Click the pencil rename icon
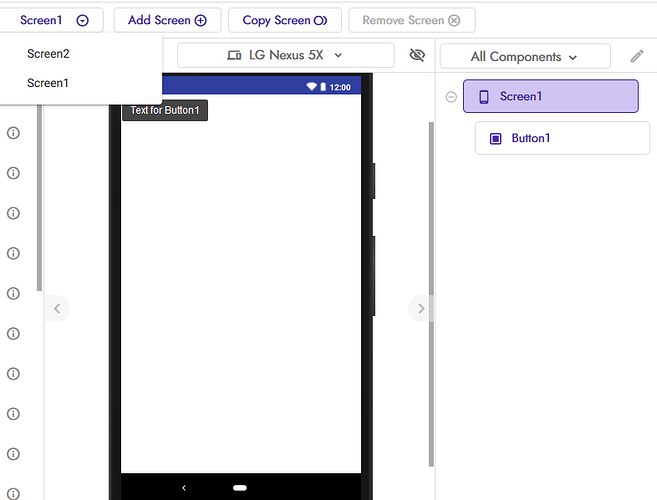This screenshot has height=500, width=657. 637,56
